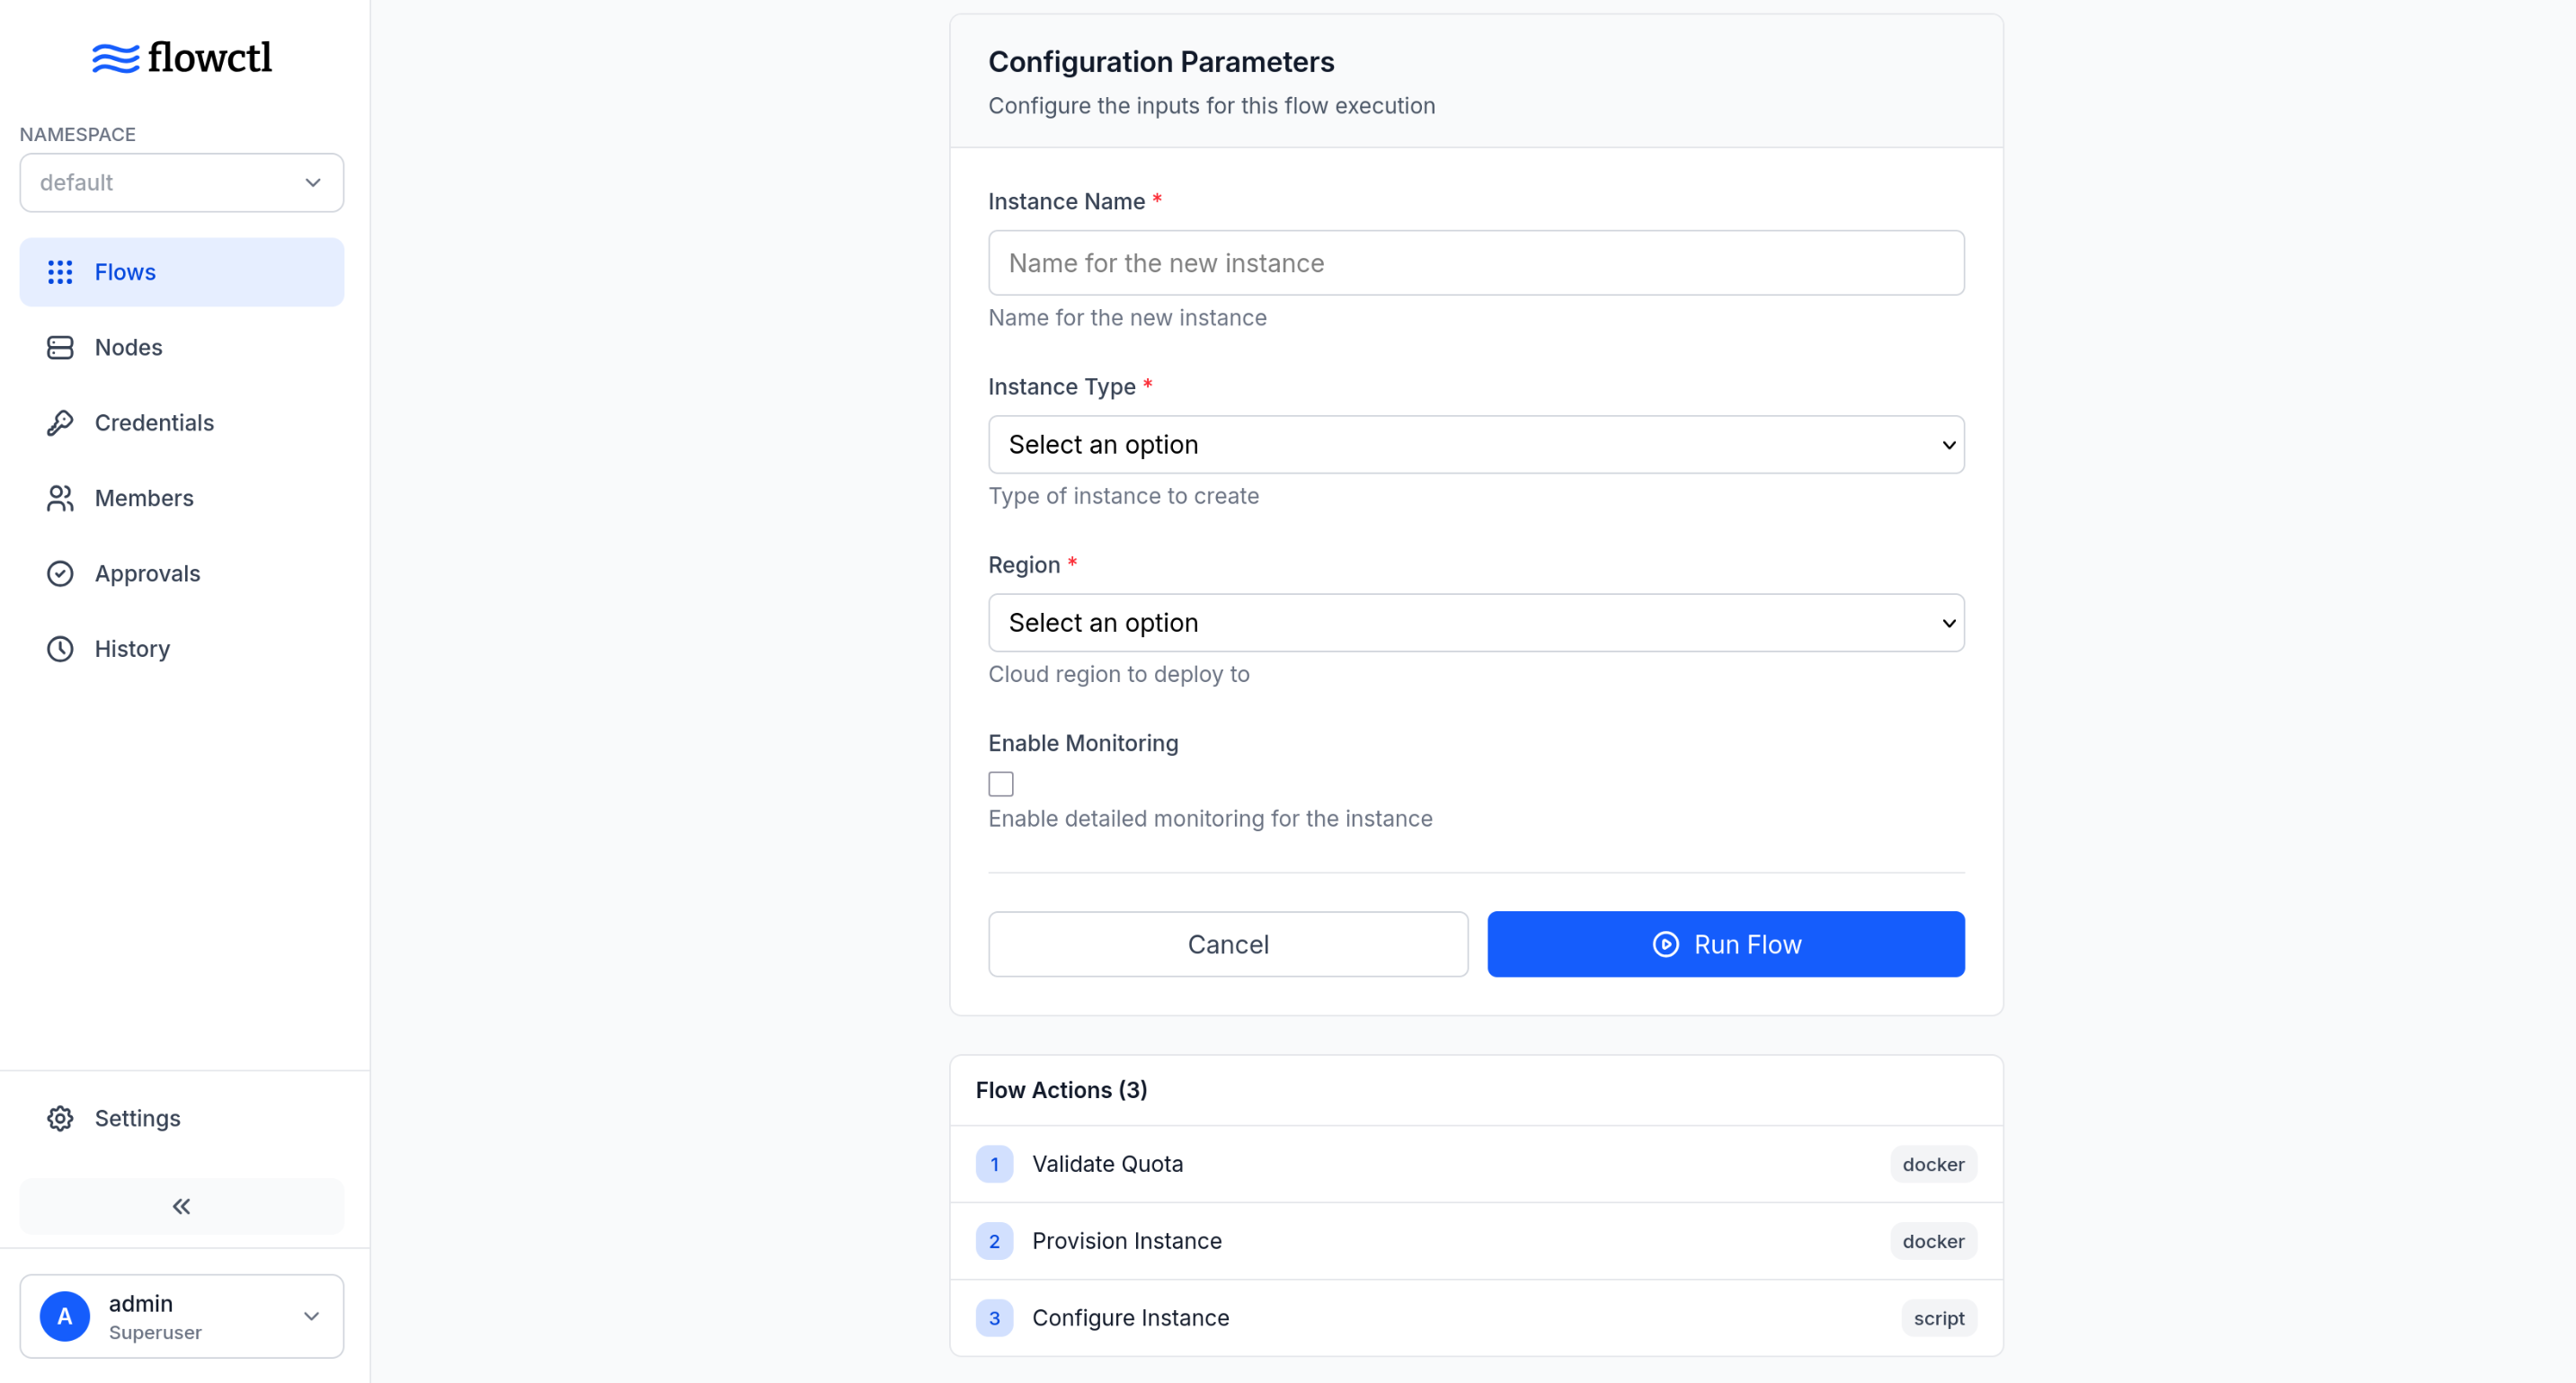Screen dimensions: 2576x1383
Task: Collapse the sidebar with double-chevron icon
Action: click(181, 1206)
